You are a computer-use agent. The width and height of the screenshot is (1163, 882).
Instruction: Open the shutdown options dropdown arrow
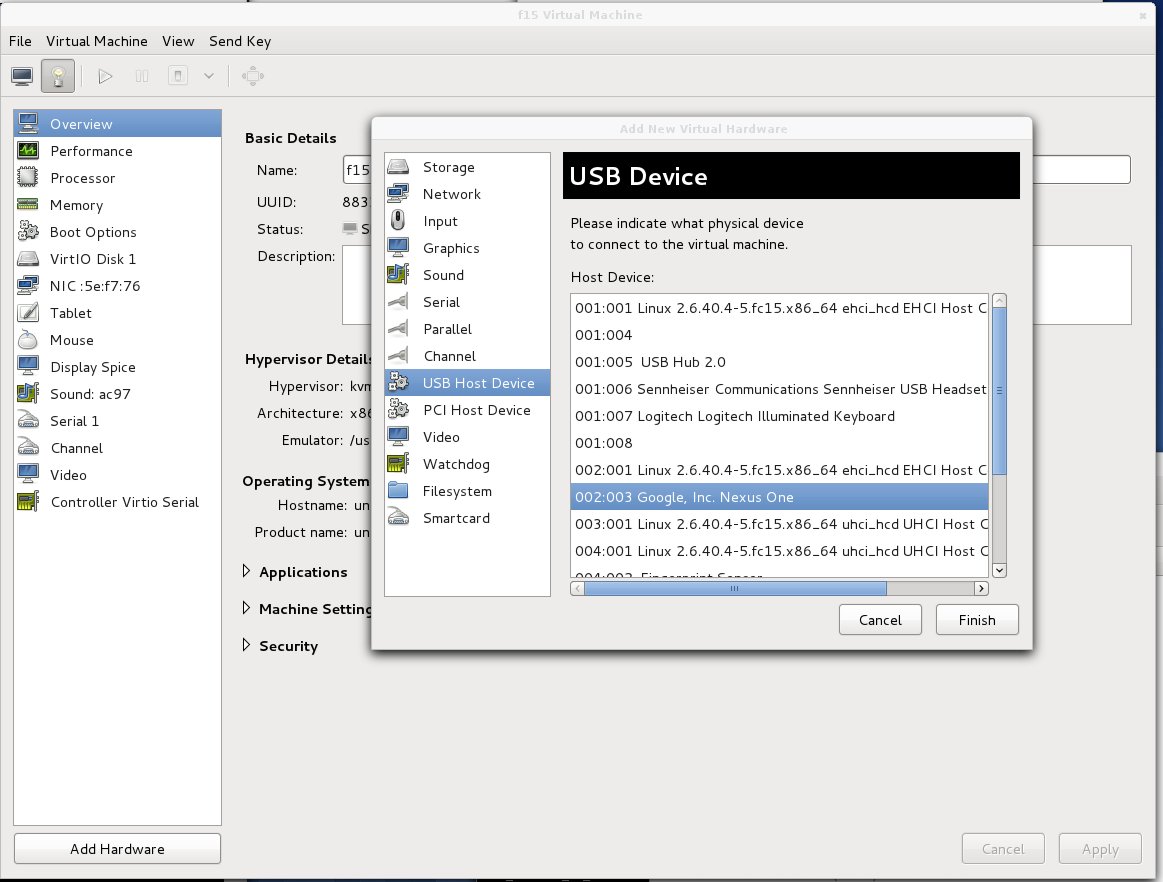click(x=209, y=76)
